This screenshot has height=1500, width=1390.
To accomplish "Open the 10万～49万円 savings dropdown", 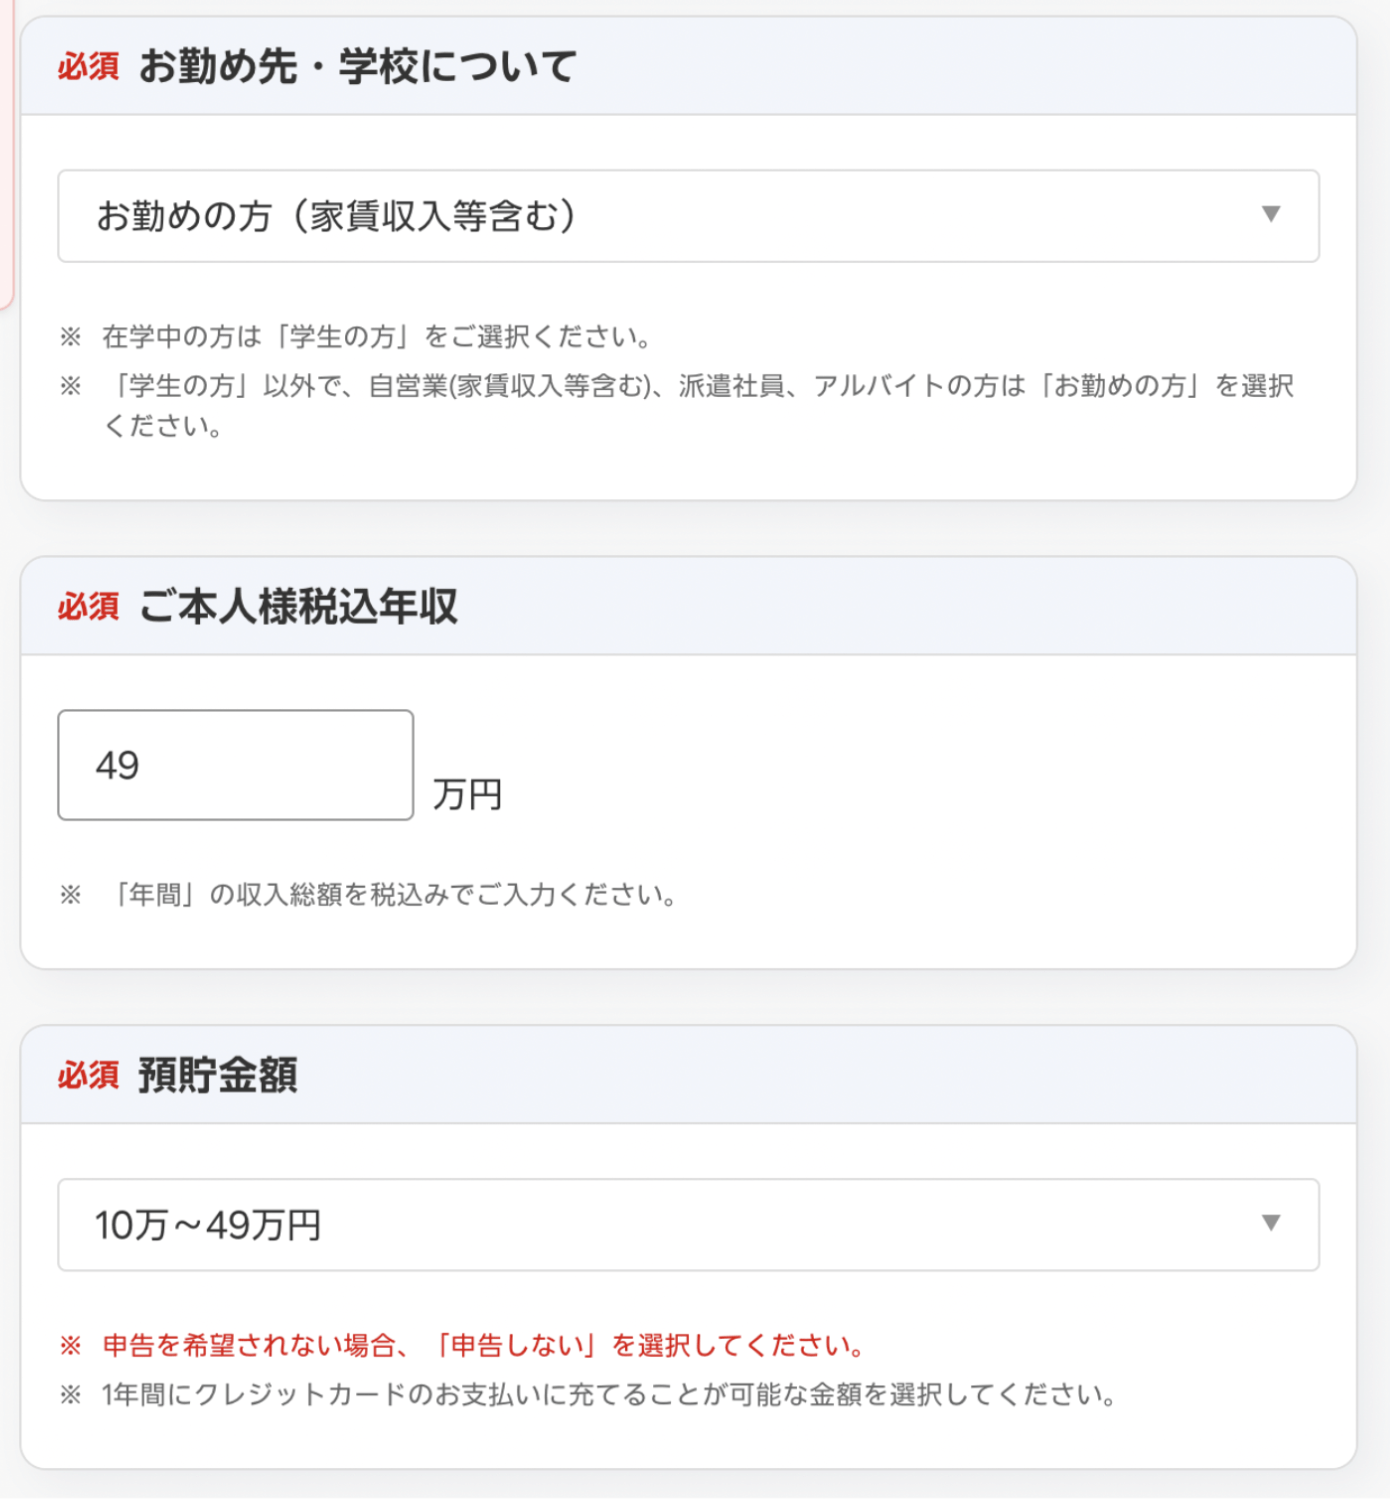I will pyautogui.click(x=688, y=1225).
